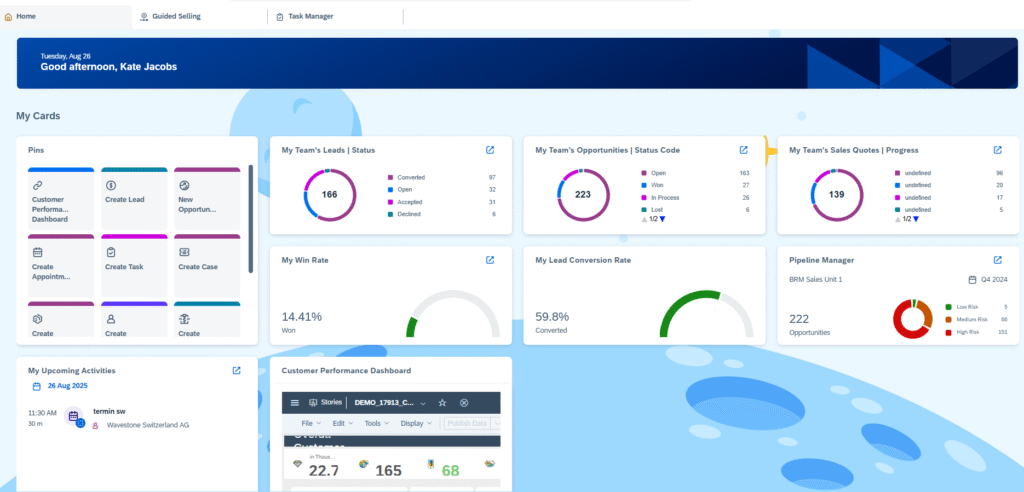Open the hamburger menu in dashboard preview
The height and width of the screenshot is (492, 1024).
[x=295, y=402]
